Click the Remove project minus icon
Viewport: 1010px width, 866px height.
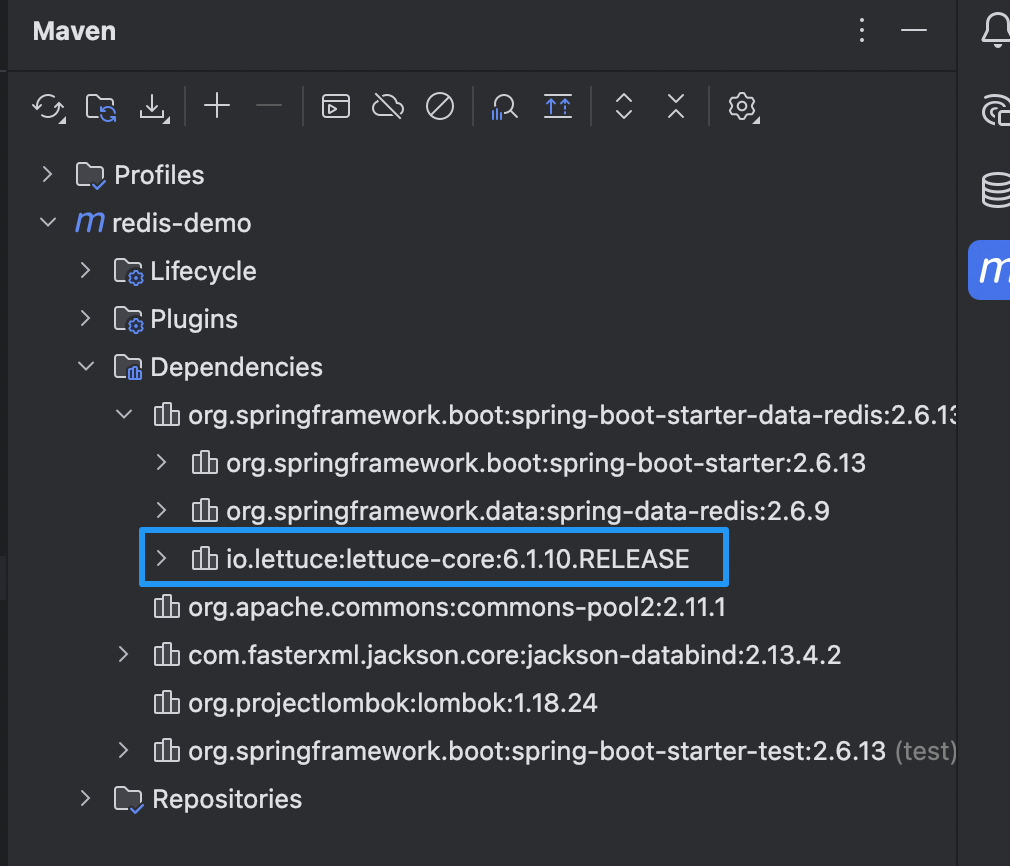(269, 106)
